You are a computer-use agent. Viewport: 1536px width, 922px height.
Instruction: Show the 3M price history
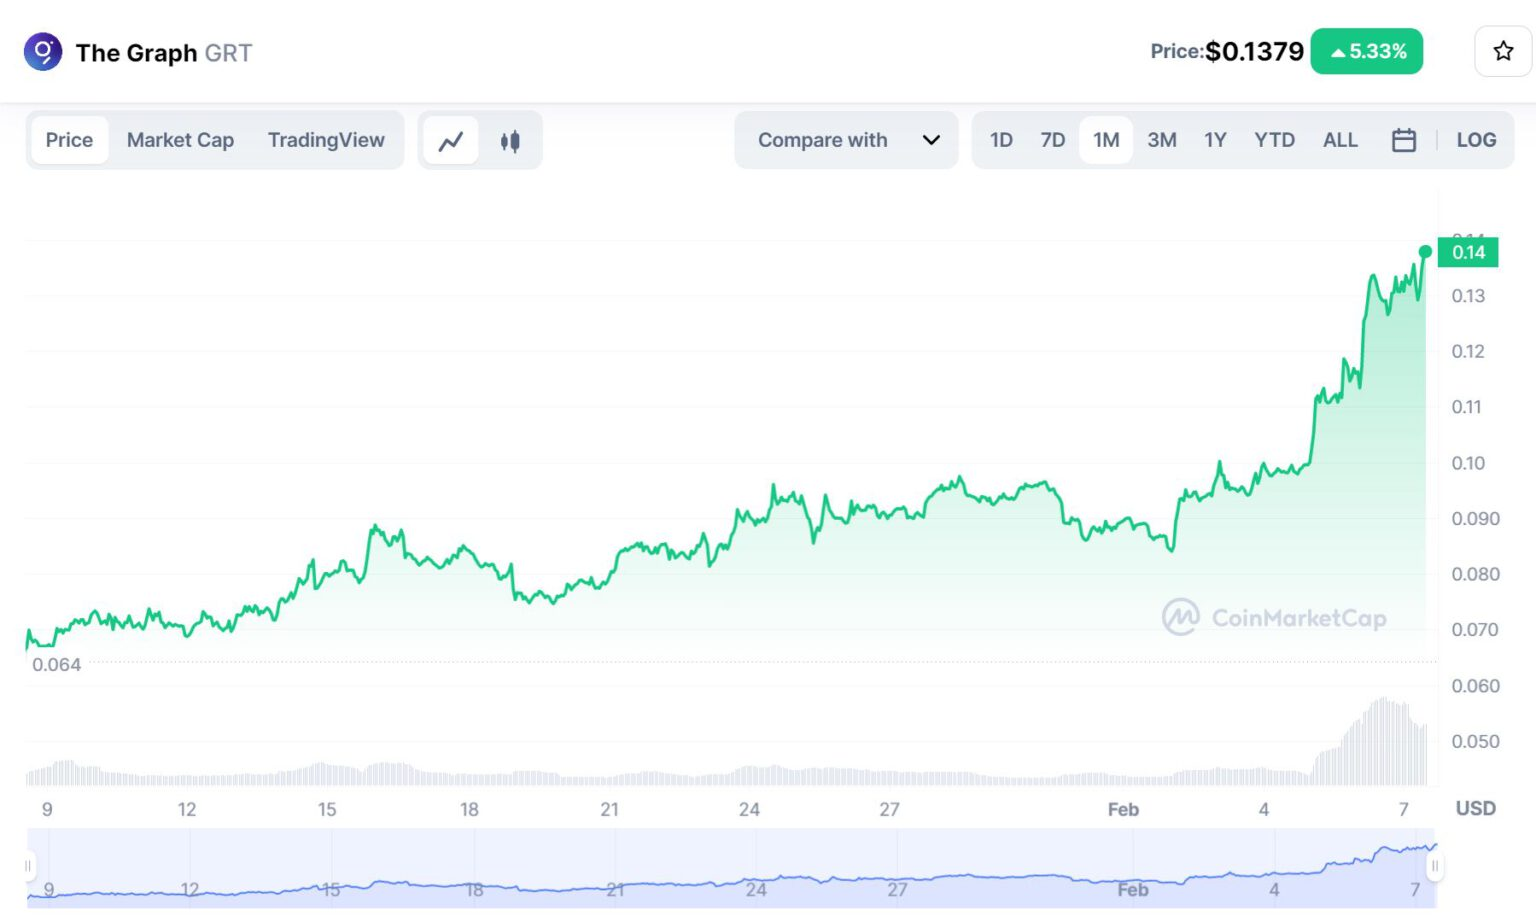coord(1161,140)
